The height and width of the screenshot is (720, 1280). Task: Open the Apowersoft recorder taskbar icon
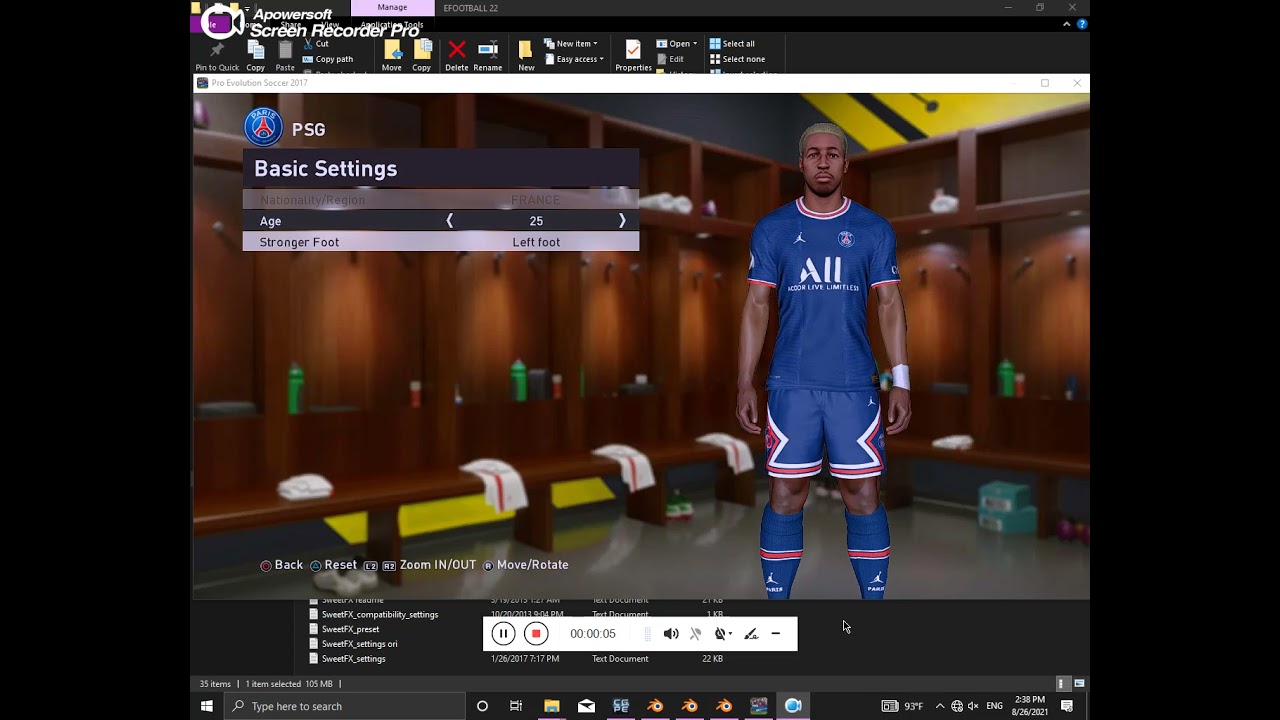793,706
